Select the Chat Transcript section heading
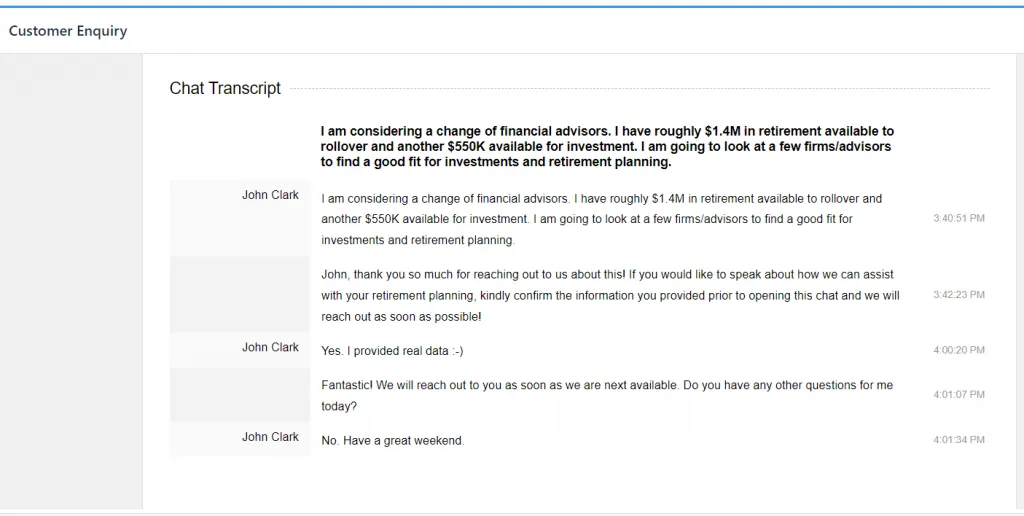Screen dimensions: 1024x516 (x=225, y=88)
